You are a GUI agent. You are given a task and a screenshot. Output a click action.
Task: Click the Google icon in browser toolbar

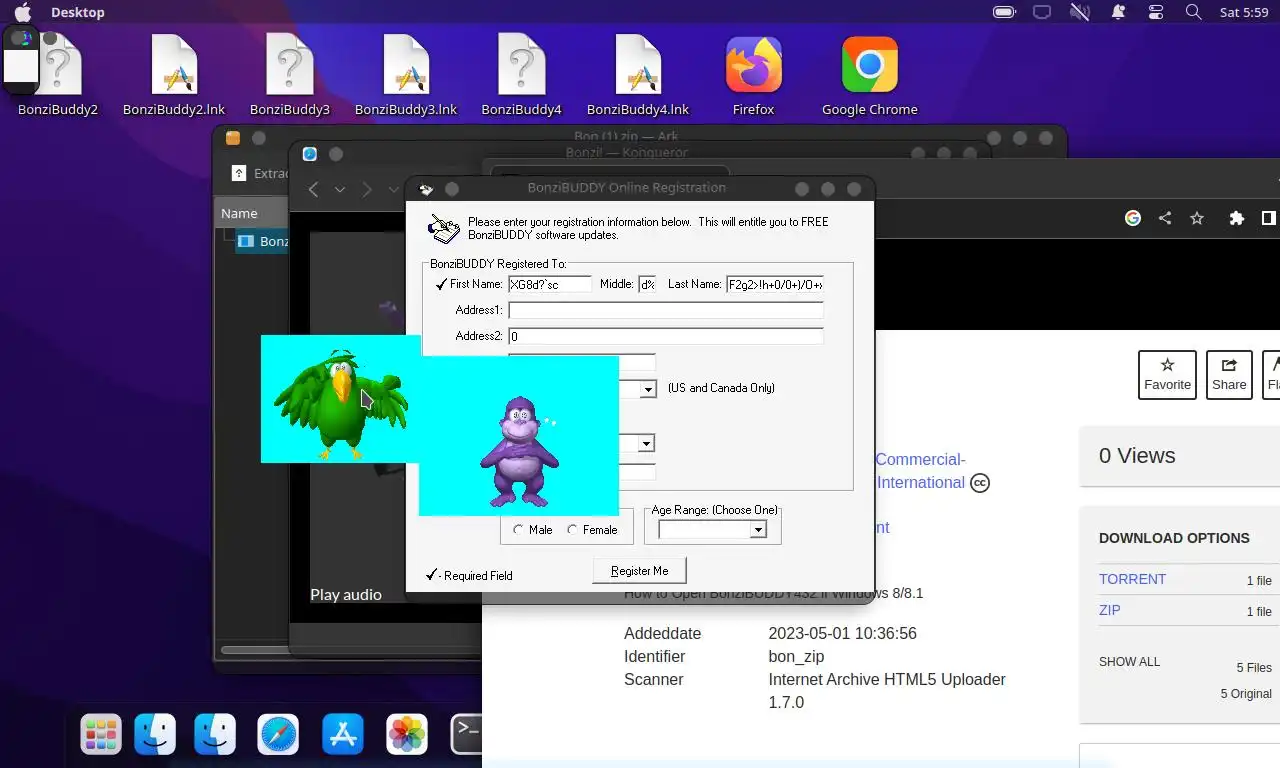pyautogui.click(x=1133, y=218)
